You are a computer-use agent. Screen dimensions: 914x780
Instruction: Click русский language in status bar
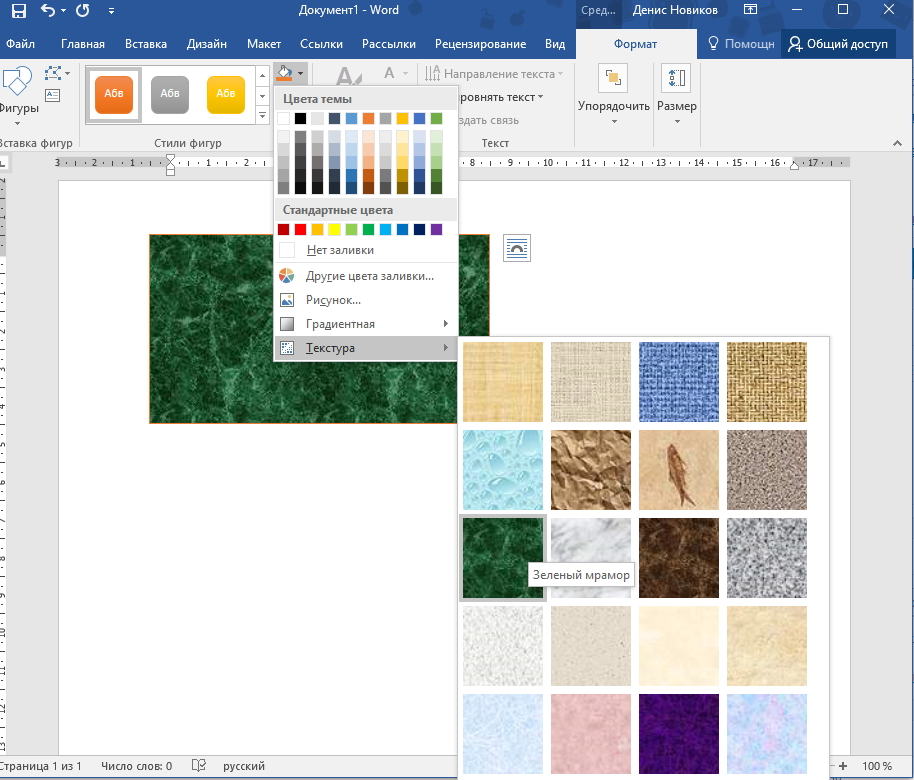243,766
